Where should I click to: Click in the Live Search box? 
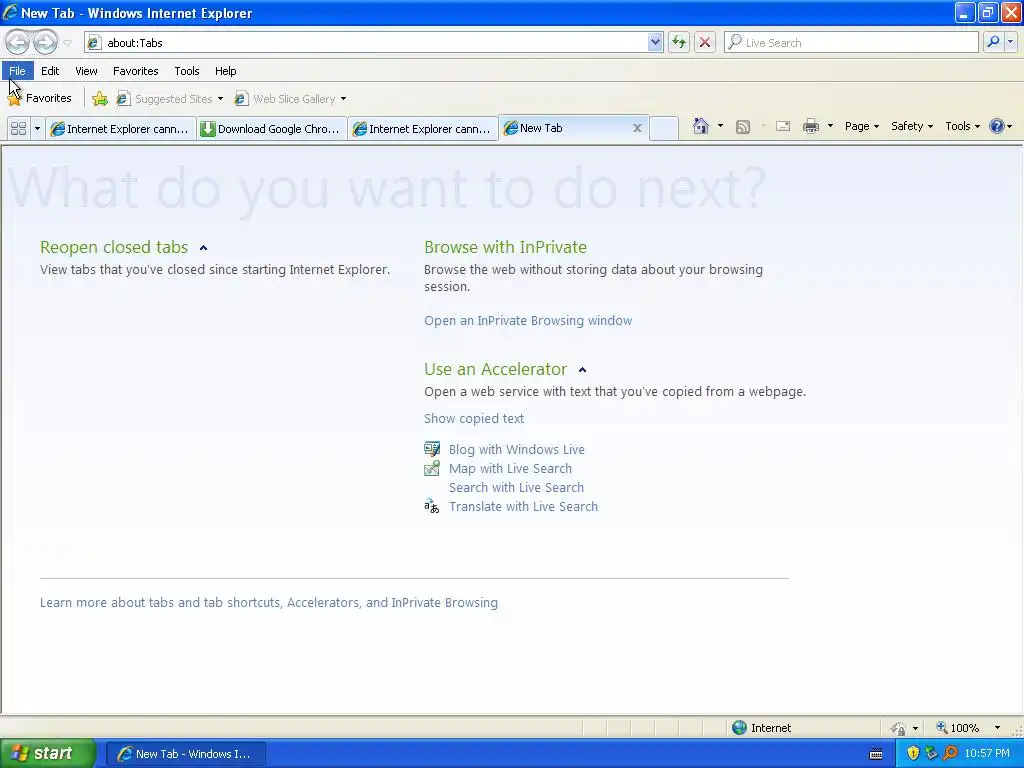851,42
